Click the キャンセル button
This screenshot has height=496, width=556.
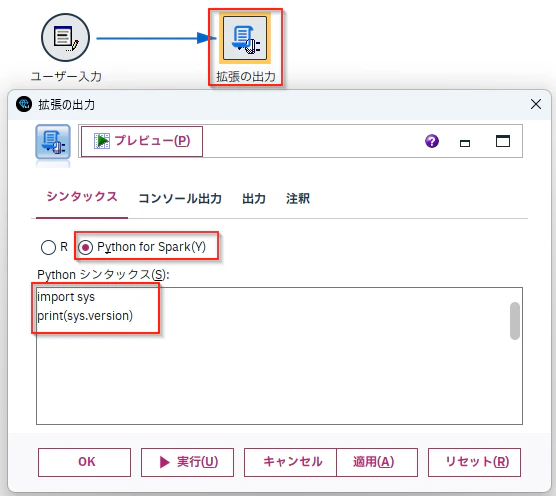pyautogui.click(x=290, y=462)
